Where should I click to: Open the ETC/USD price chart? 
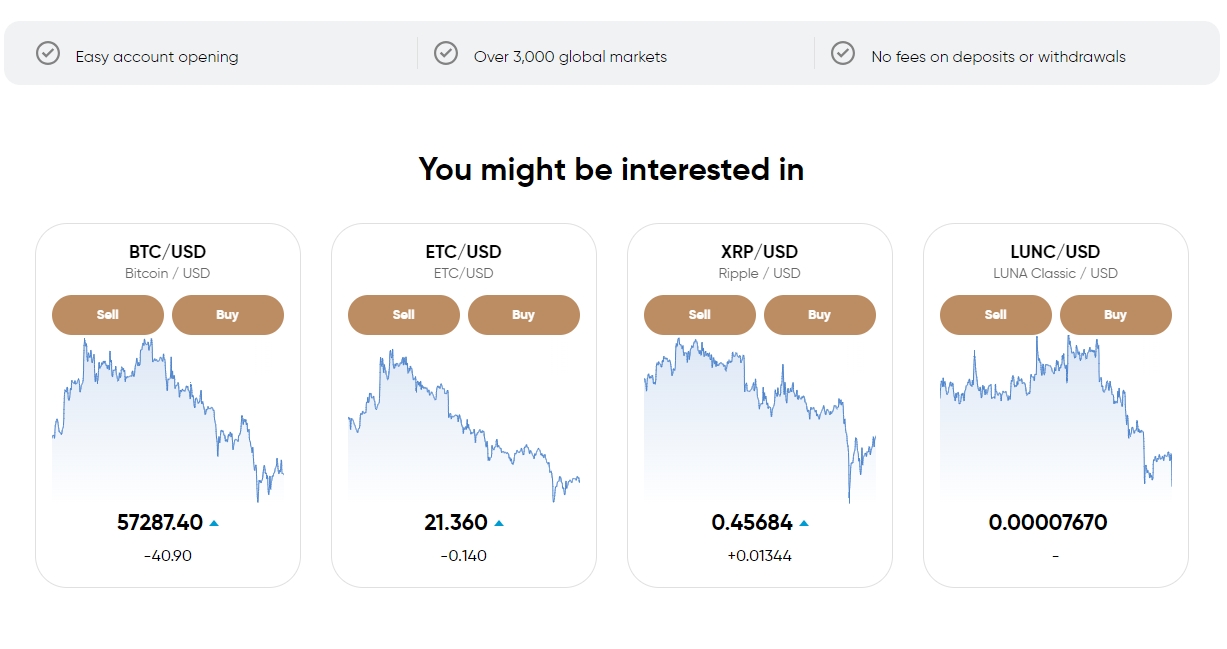[464, 425]
